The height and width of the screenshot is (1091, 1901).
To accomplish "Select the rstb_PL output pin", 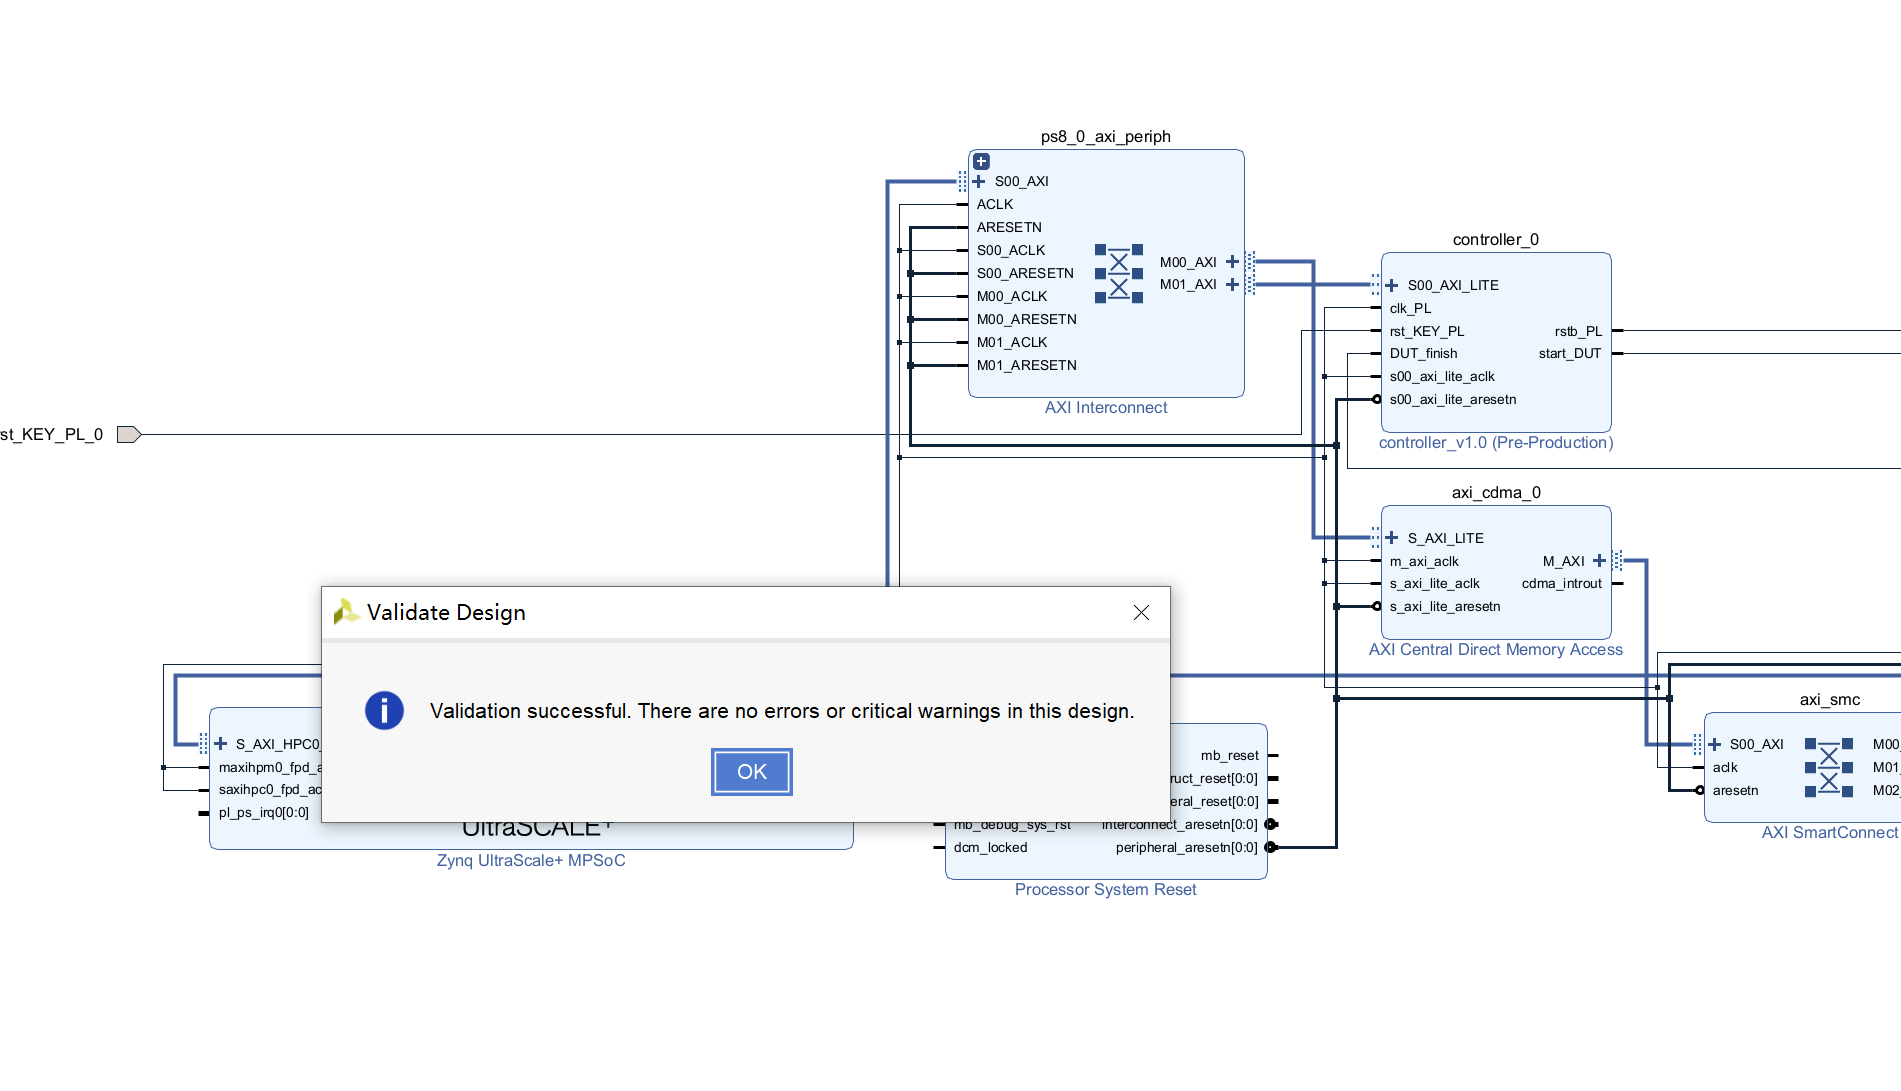I will click(1578, 331).
